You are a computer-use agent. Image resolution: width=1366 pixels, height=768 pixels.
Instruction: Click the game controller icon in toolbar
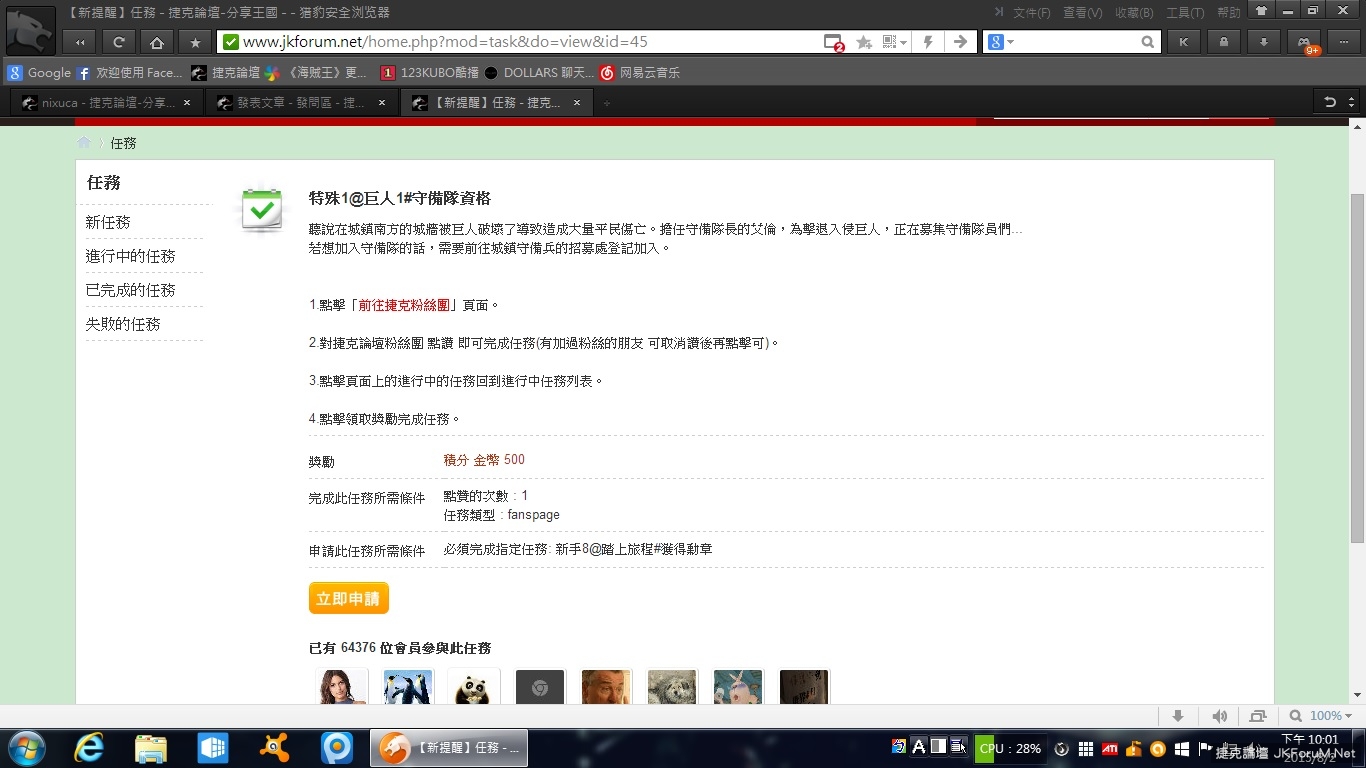pos(1303,42)
